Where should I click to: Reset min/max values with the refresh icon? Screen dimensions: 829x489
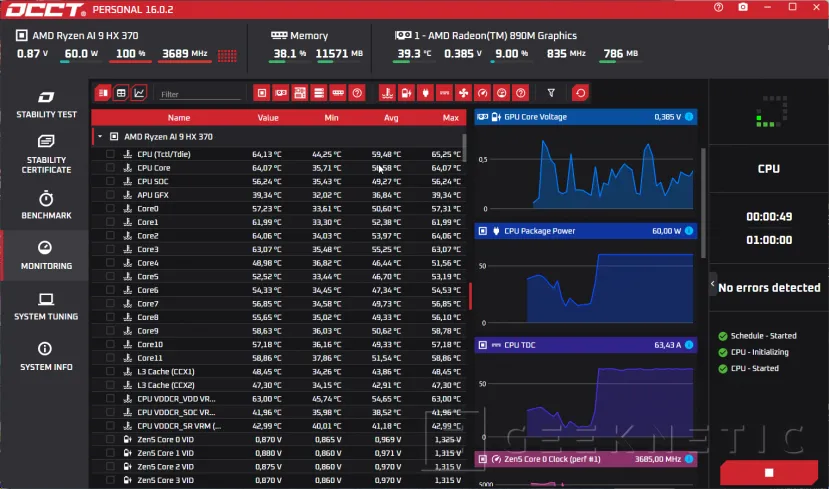(x=580, y=93)
